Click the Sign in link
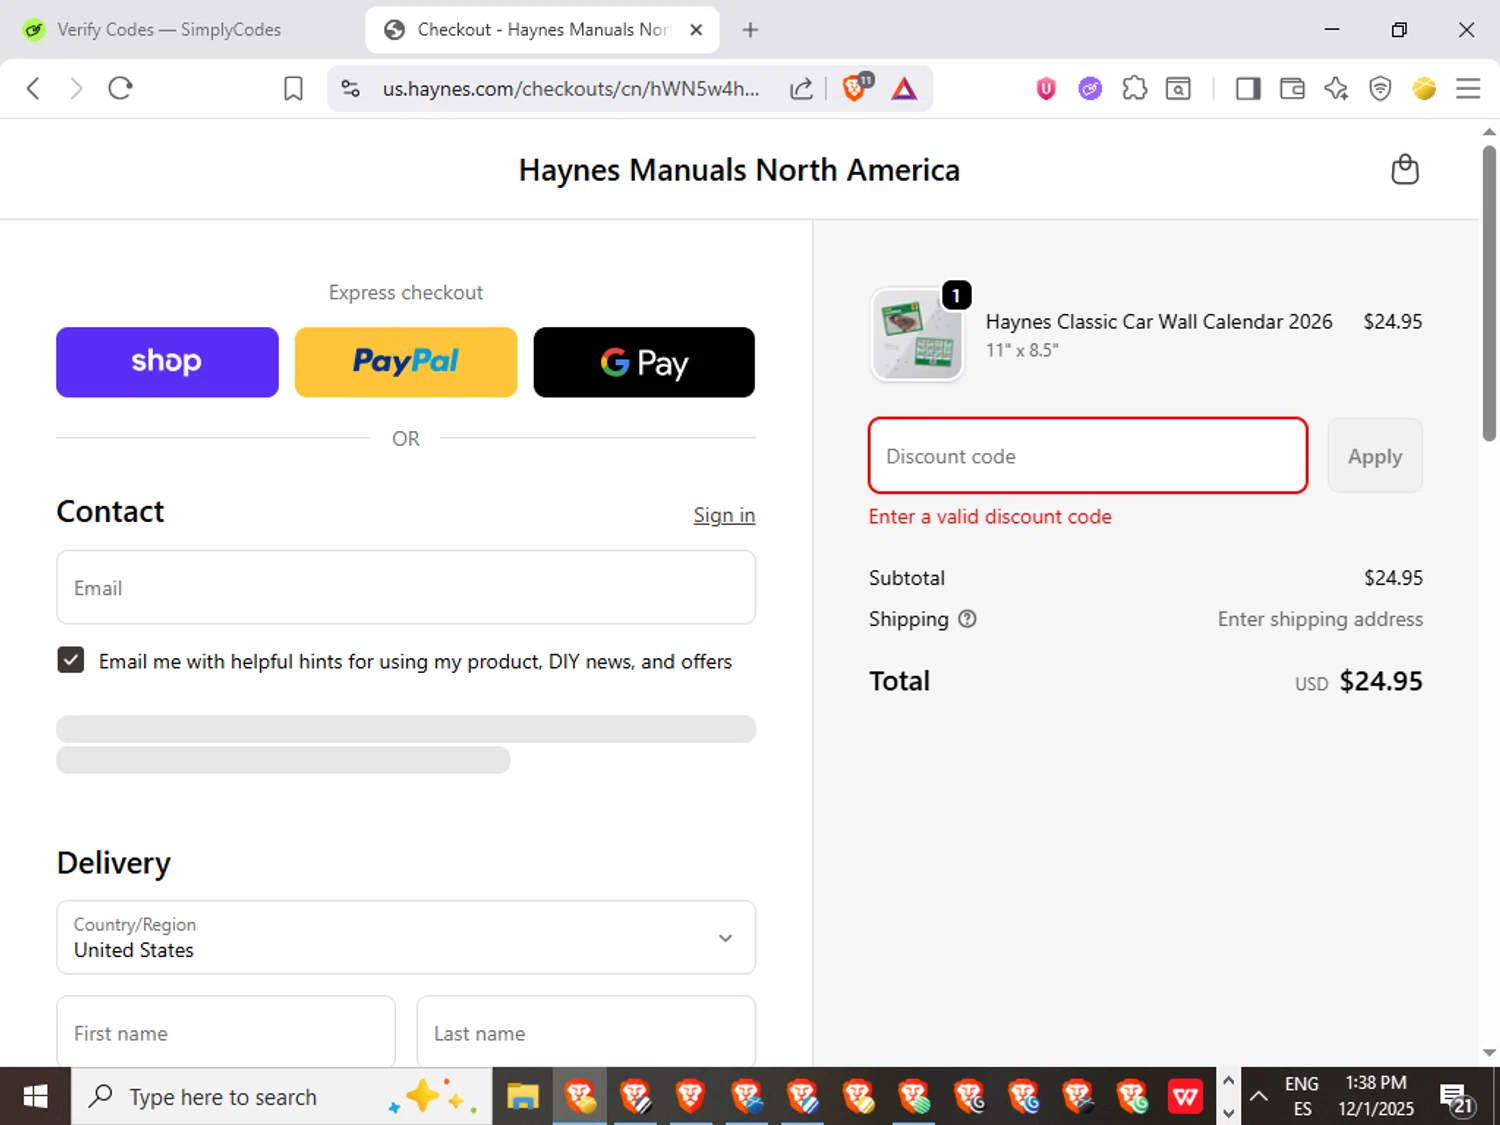 [724, 515]
